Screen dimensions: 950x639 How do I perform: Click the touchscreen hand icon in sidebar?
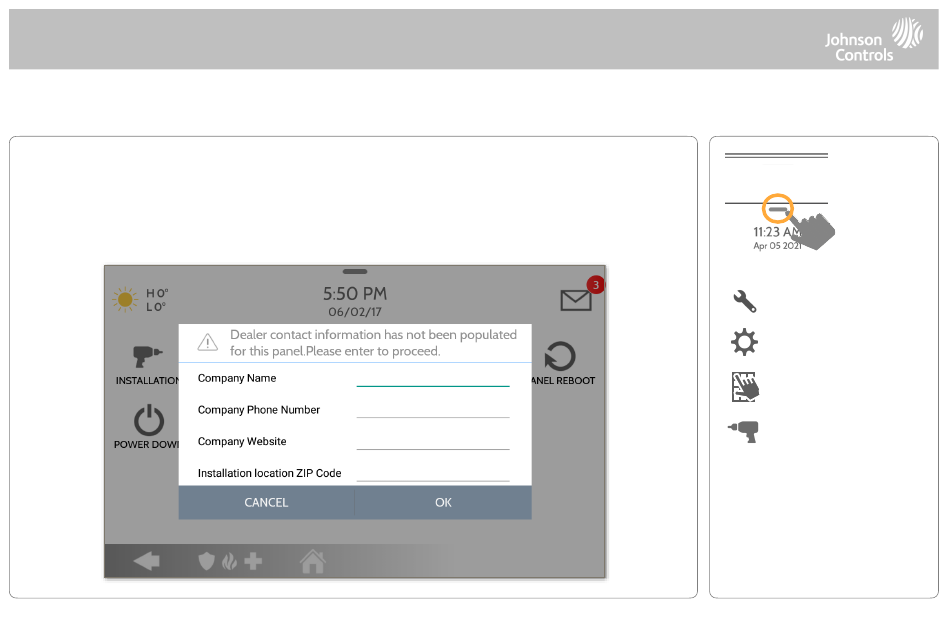click(x=745, y=387)
